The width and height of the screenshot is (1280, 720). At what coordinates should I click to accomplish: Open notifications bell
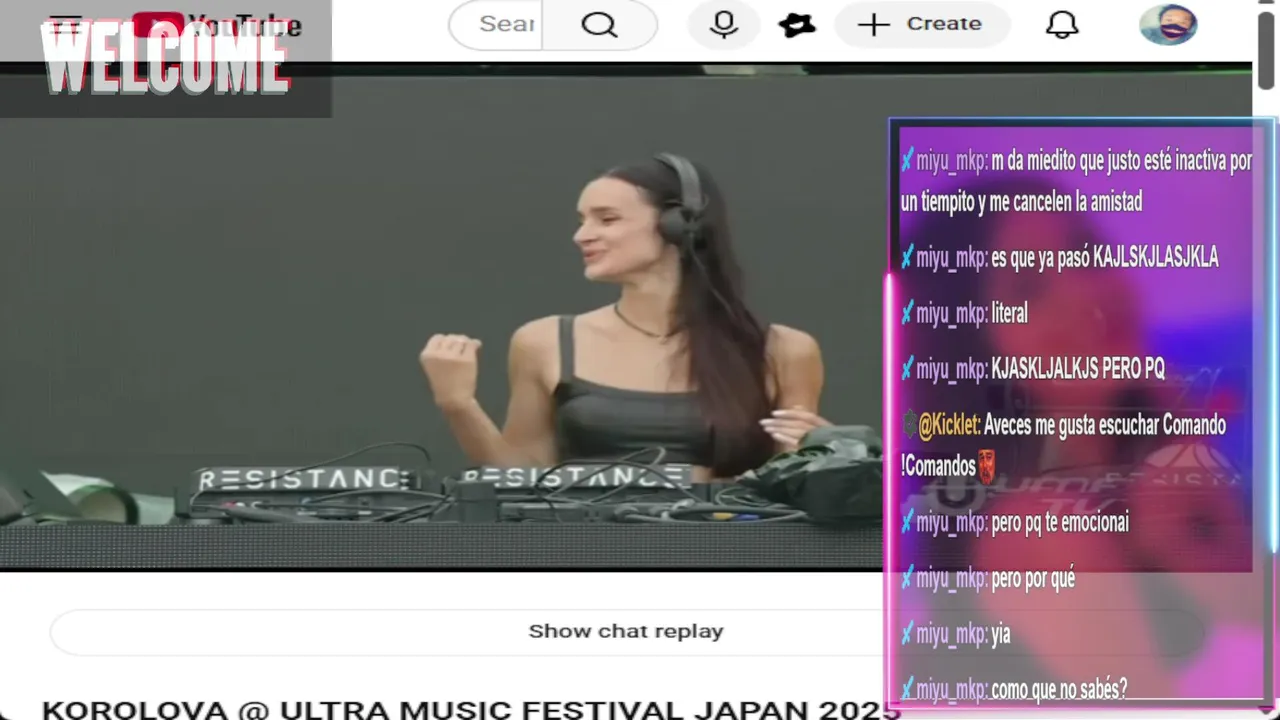pyautogui.click(x=1062, y=24)
